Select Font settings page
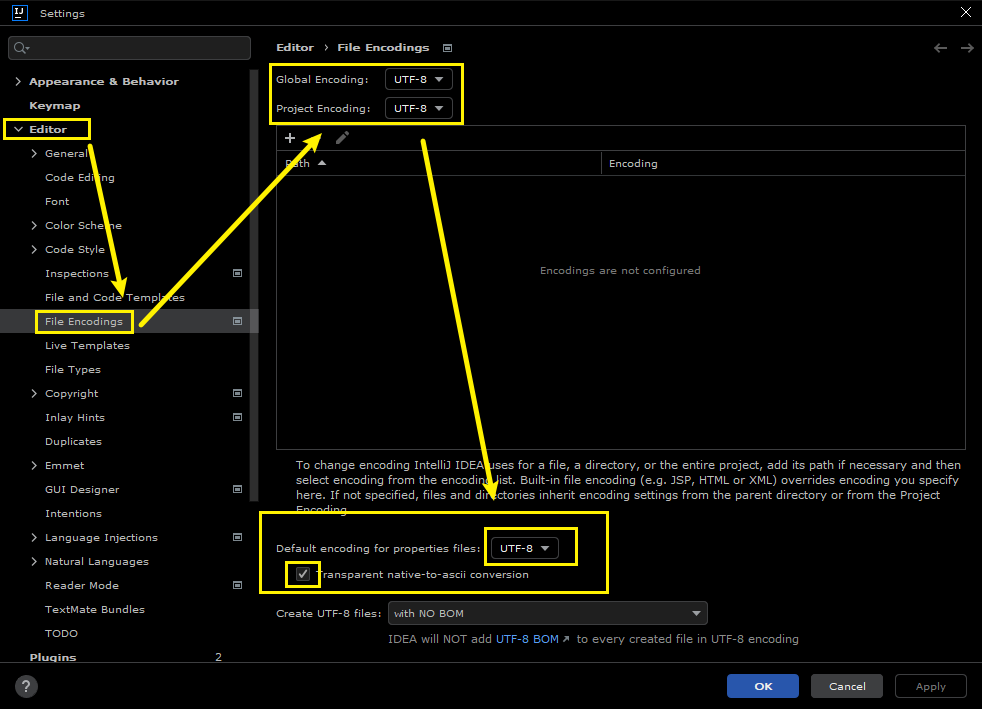This screenshot has width=982, height=709. tap(57, 201)
